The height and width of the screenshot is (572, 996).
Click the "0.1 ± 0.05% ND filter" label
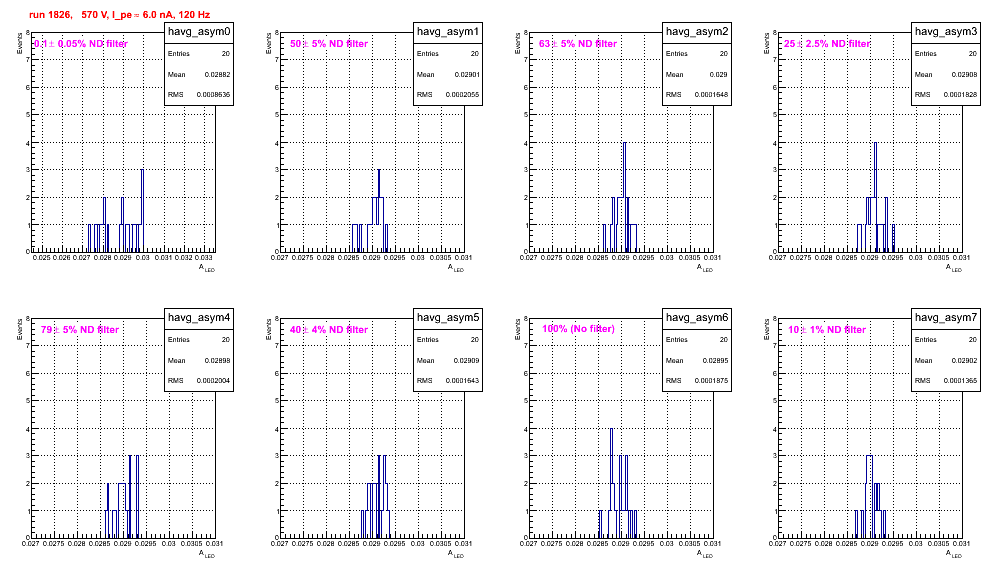tap(81, 44)
